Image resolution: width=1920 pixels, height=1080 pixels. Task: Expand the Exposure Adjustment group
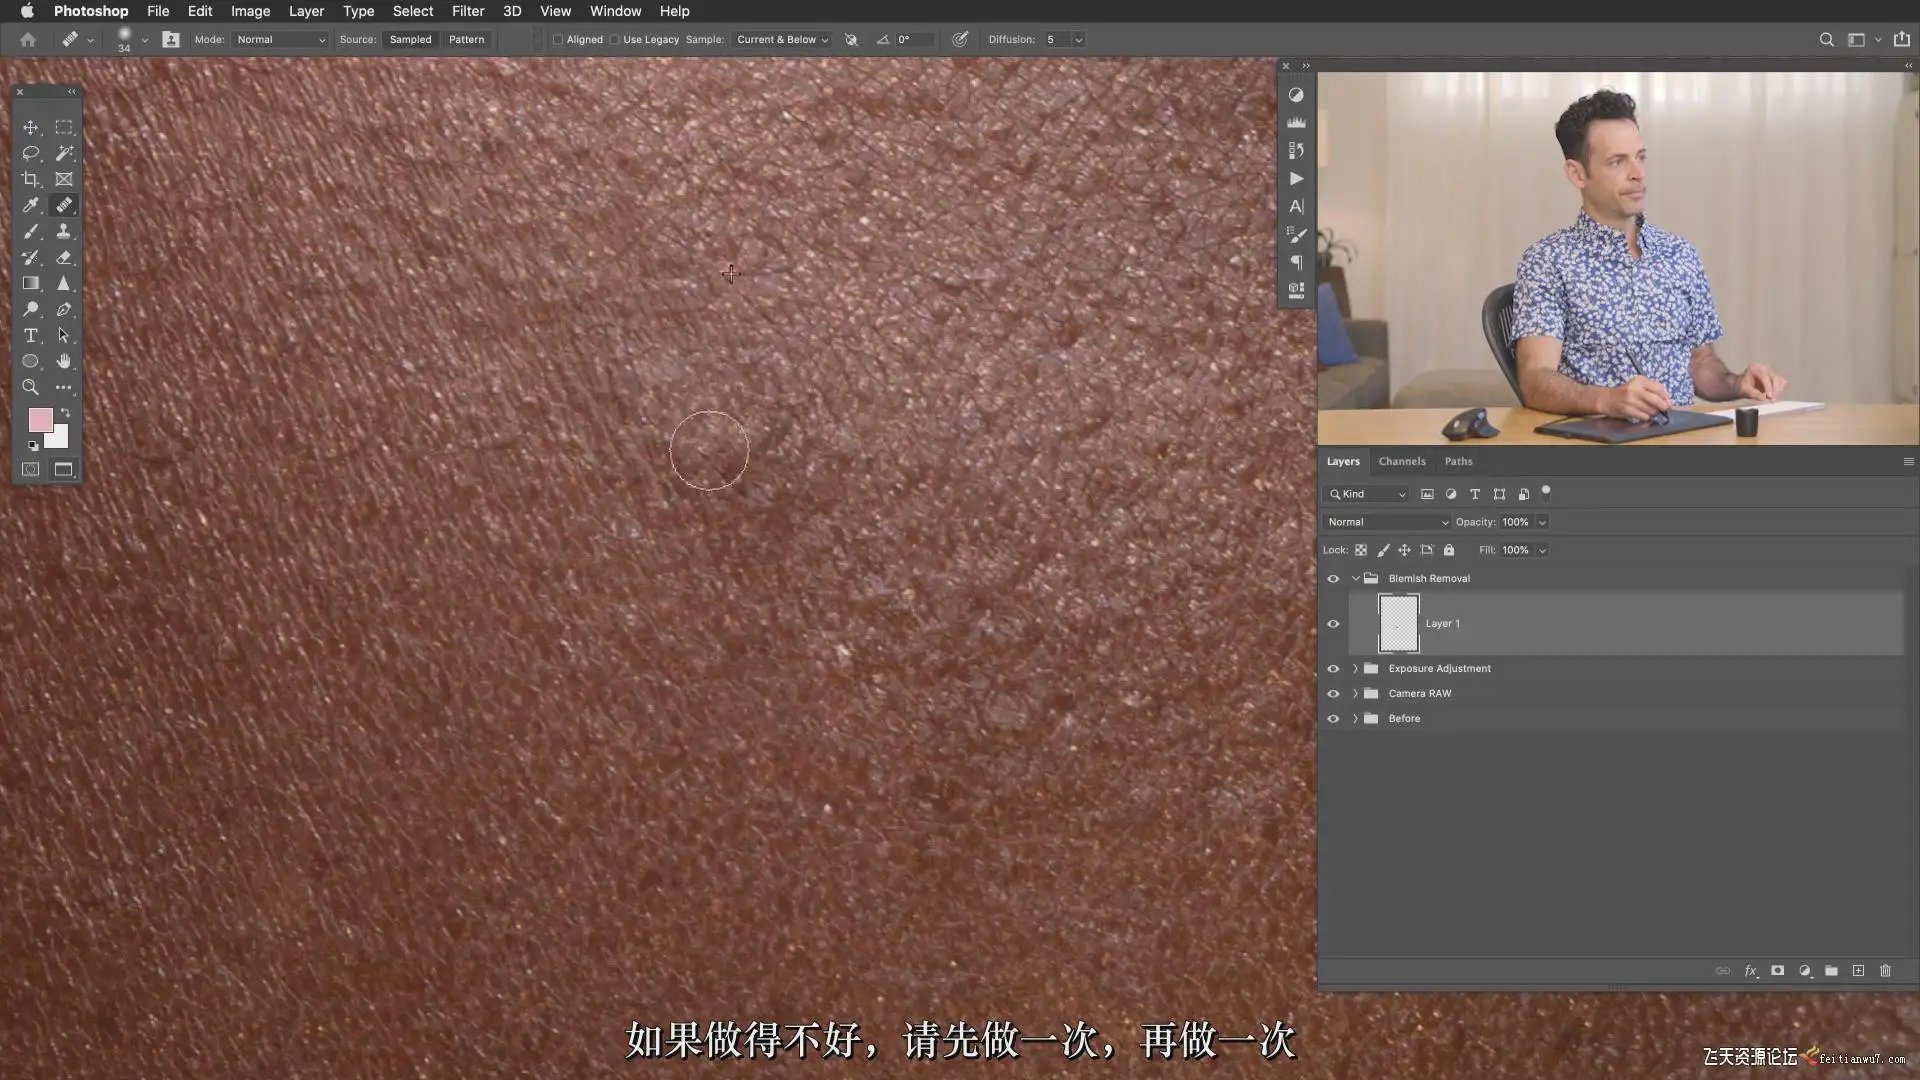(x=1355, y=668)
